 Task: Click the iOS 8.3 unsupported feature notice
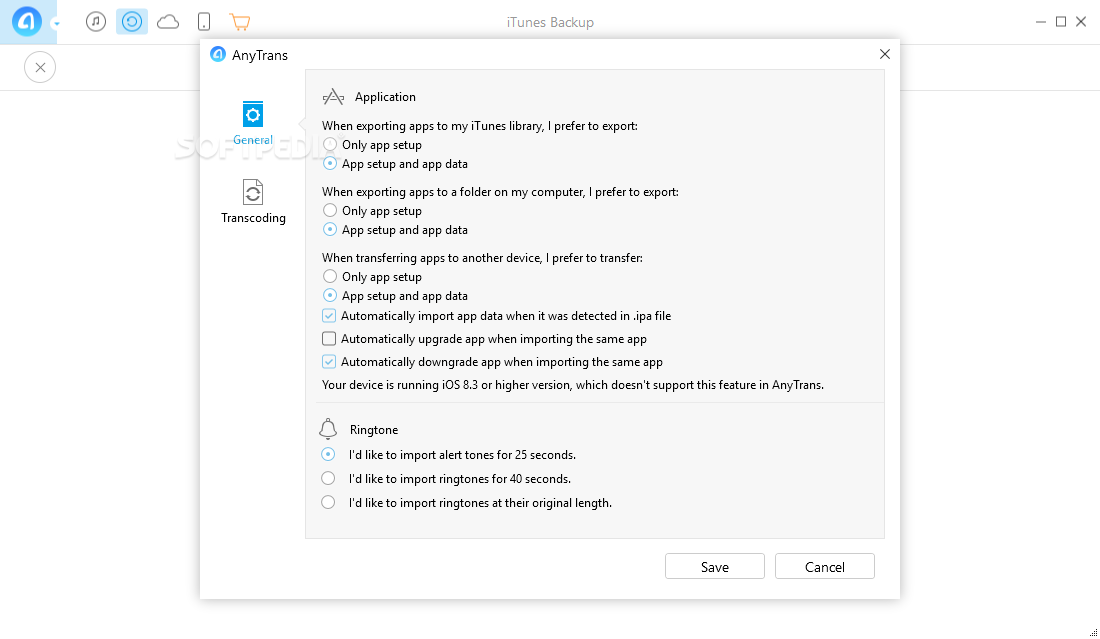(572, 385)
